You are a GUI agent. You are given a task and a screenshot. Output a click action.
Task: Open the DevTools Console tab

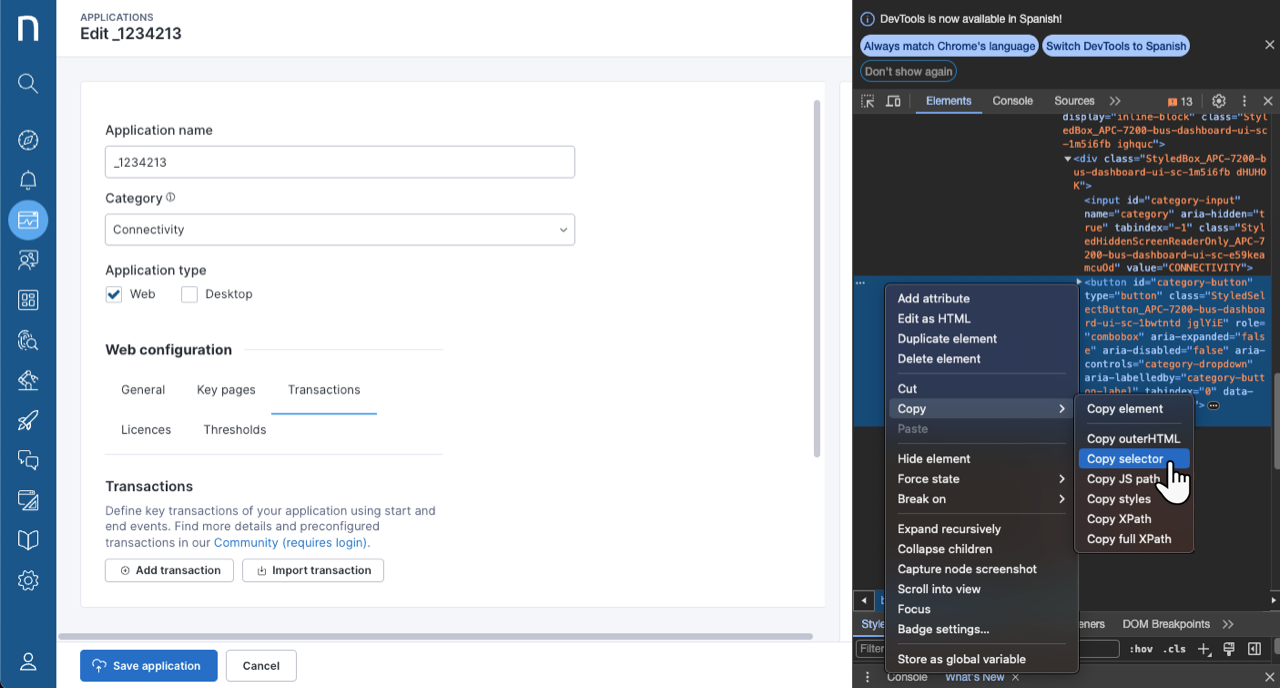[x=1012, y=101]
